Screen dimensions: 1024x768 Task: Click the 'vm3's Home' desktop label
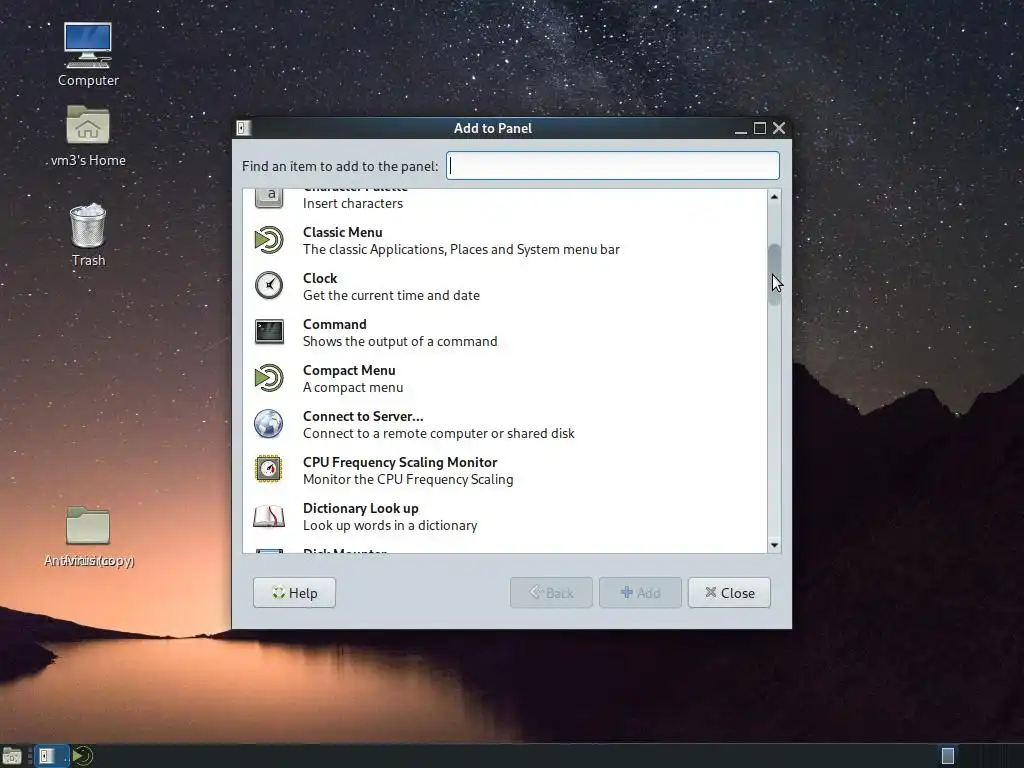point(88,160)
